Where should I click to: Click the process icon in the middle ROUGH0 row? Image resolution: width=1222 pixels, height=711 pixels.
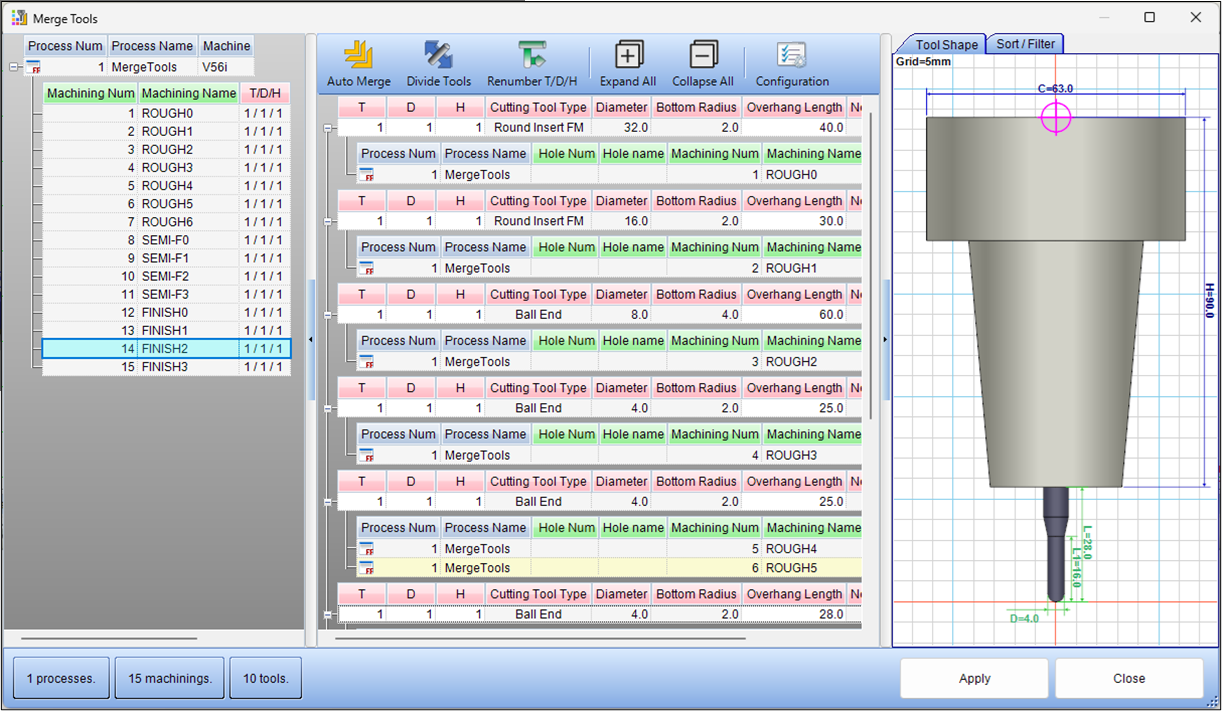pyautogui.click(x=367, y=175)
